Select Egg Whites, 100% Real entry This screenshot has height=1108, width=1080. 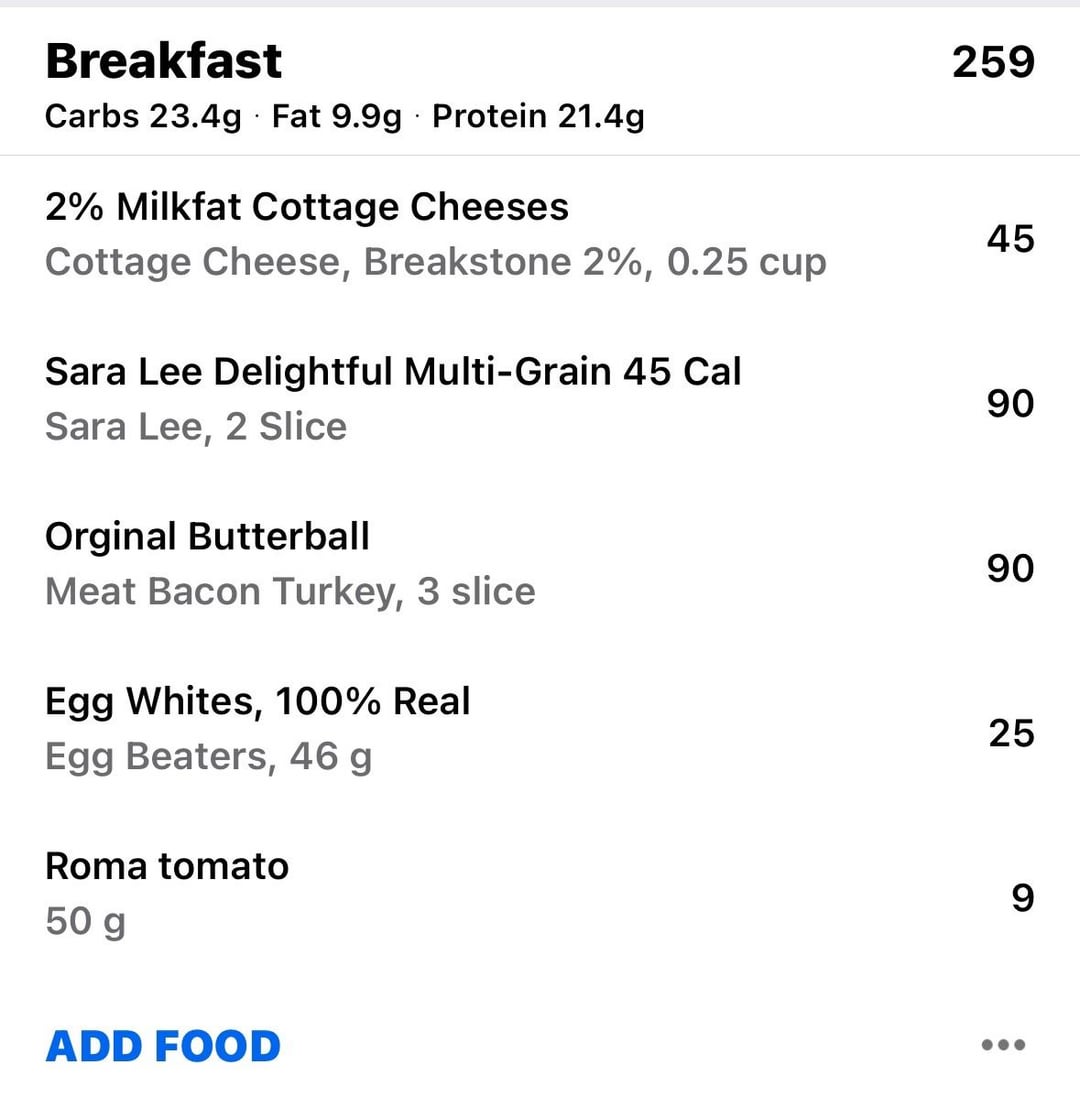click(540, 729)
